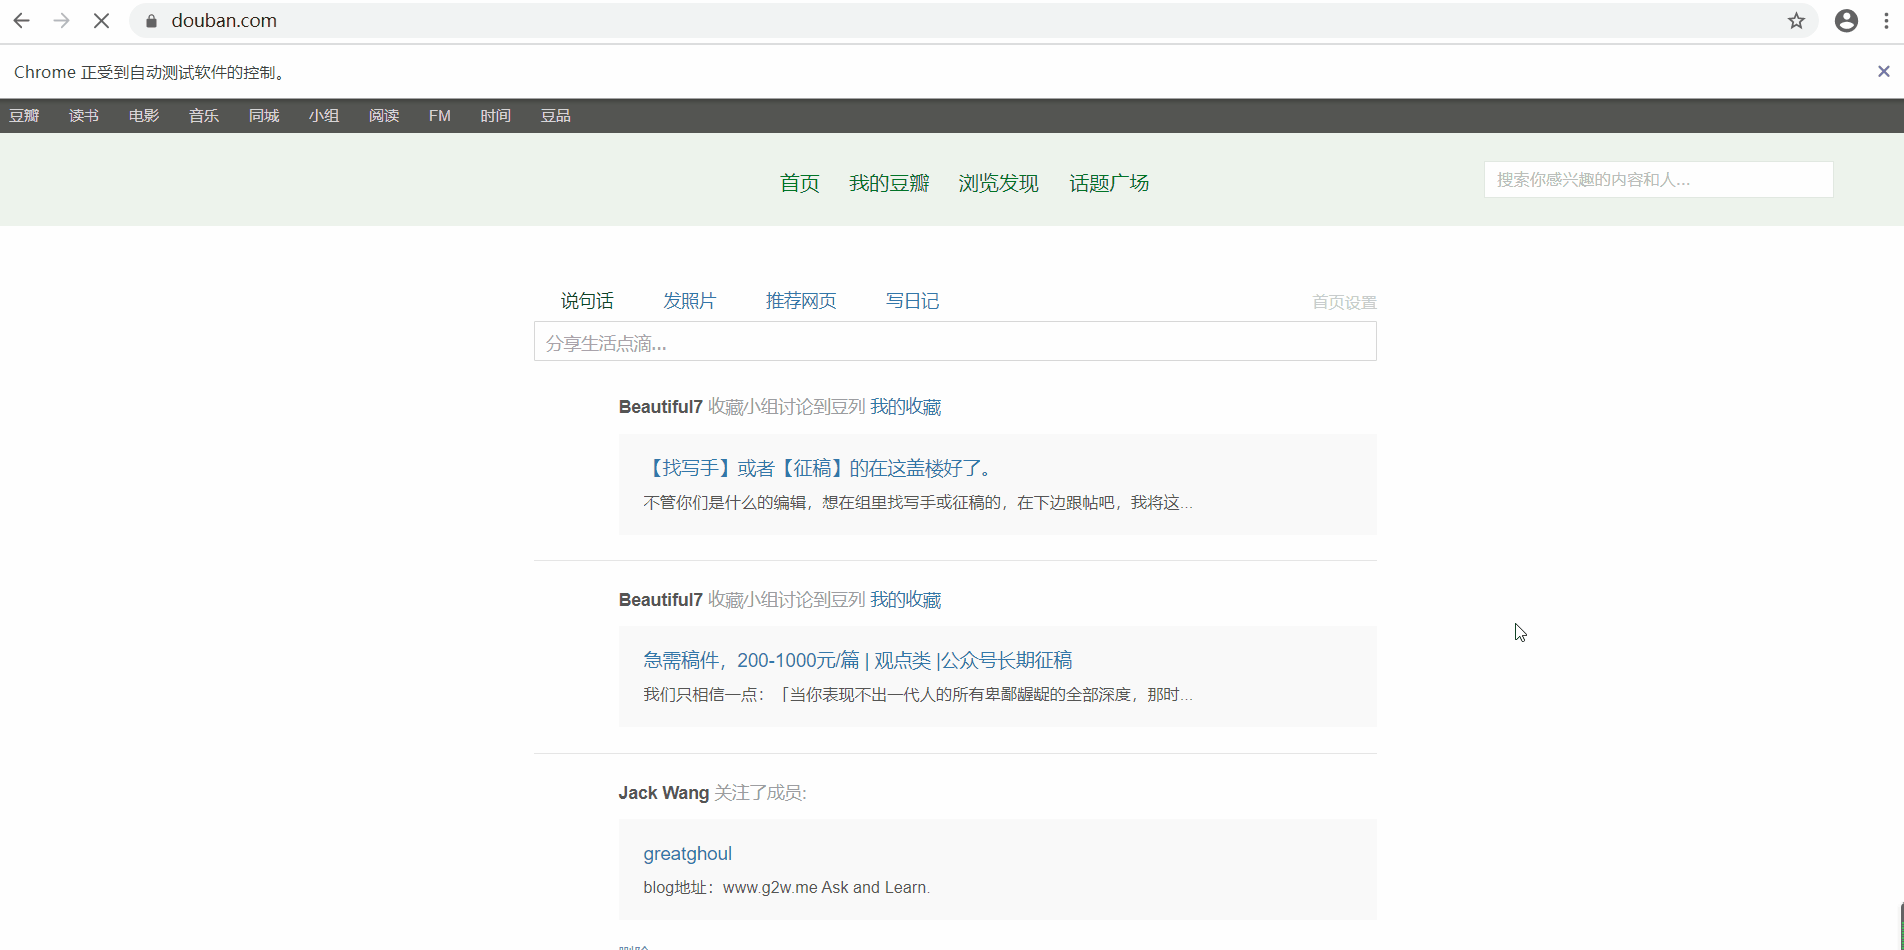
Task: Open Jack Wang's profile link
Action: [x=664, y=793]
